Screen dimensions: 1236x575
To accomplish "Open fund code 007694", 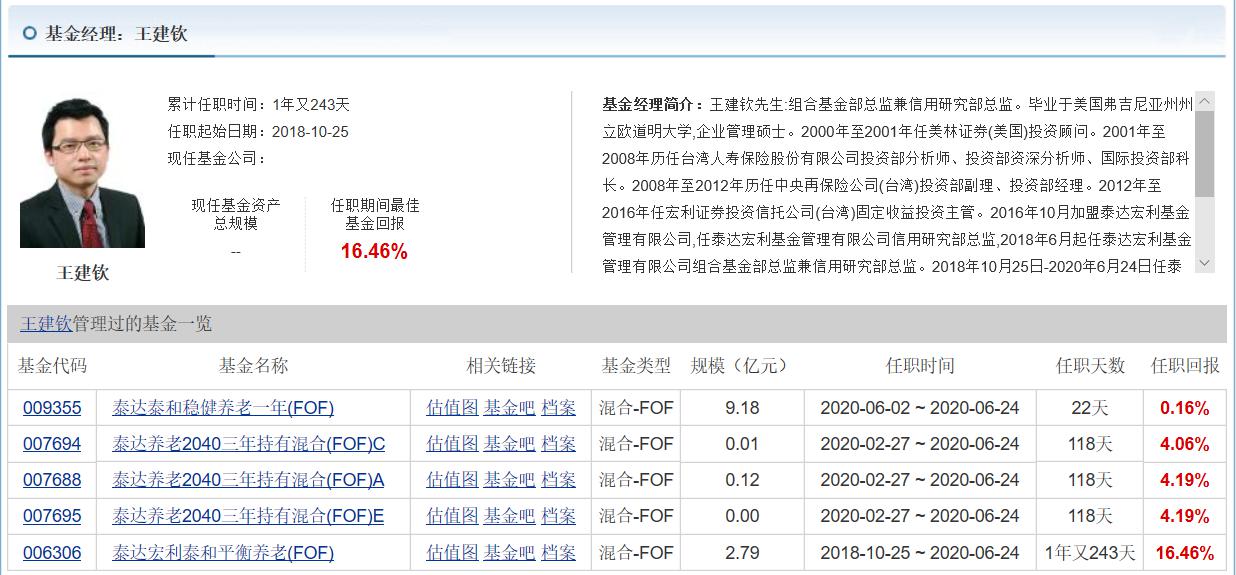I will pos(52,444).
